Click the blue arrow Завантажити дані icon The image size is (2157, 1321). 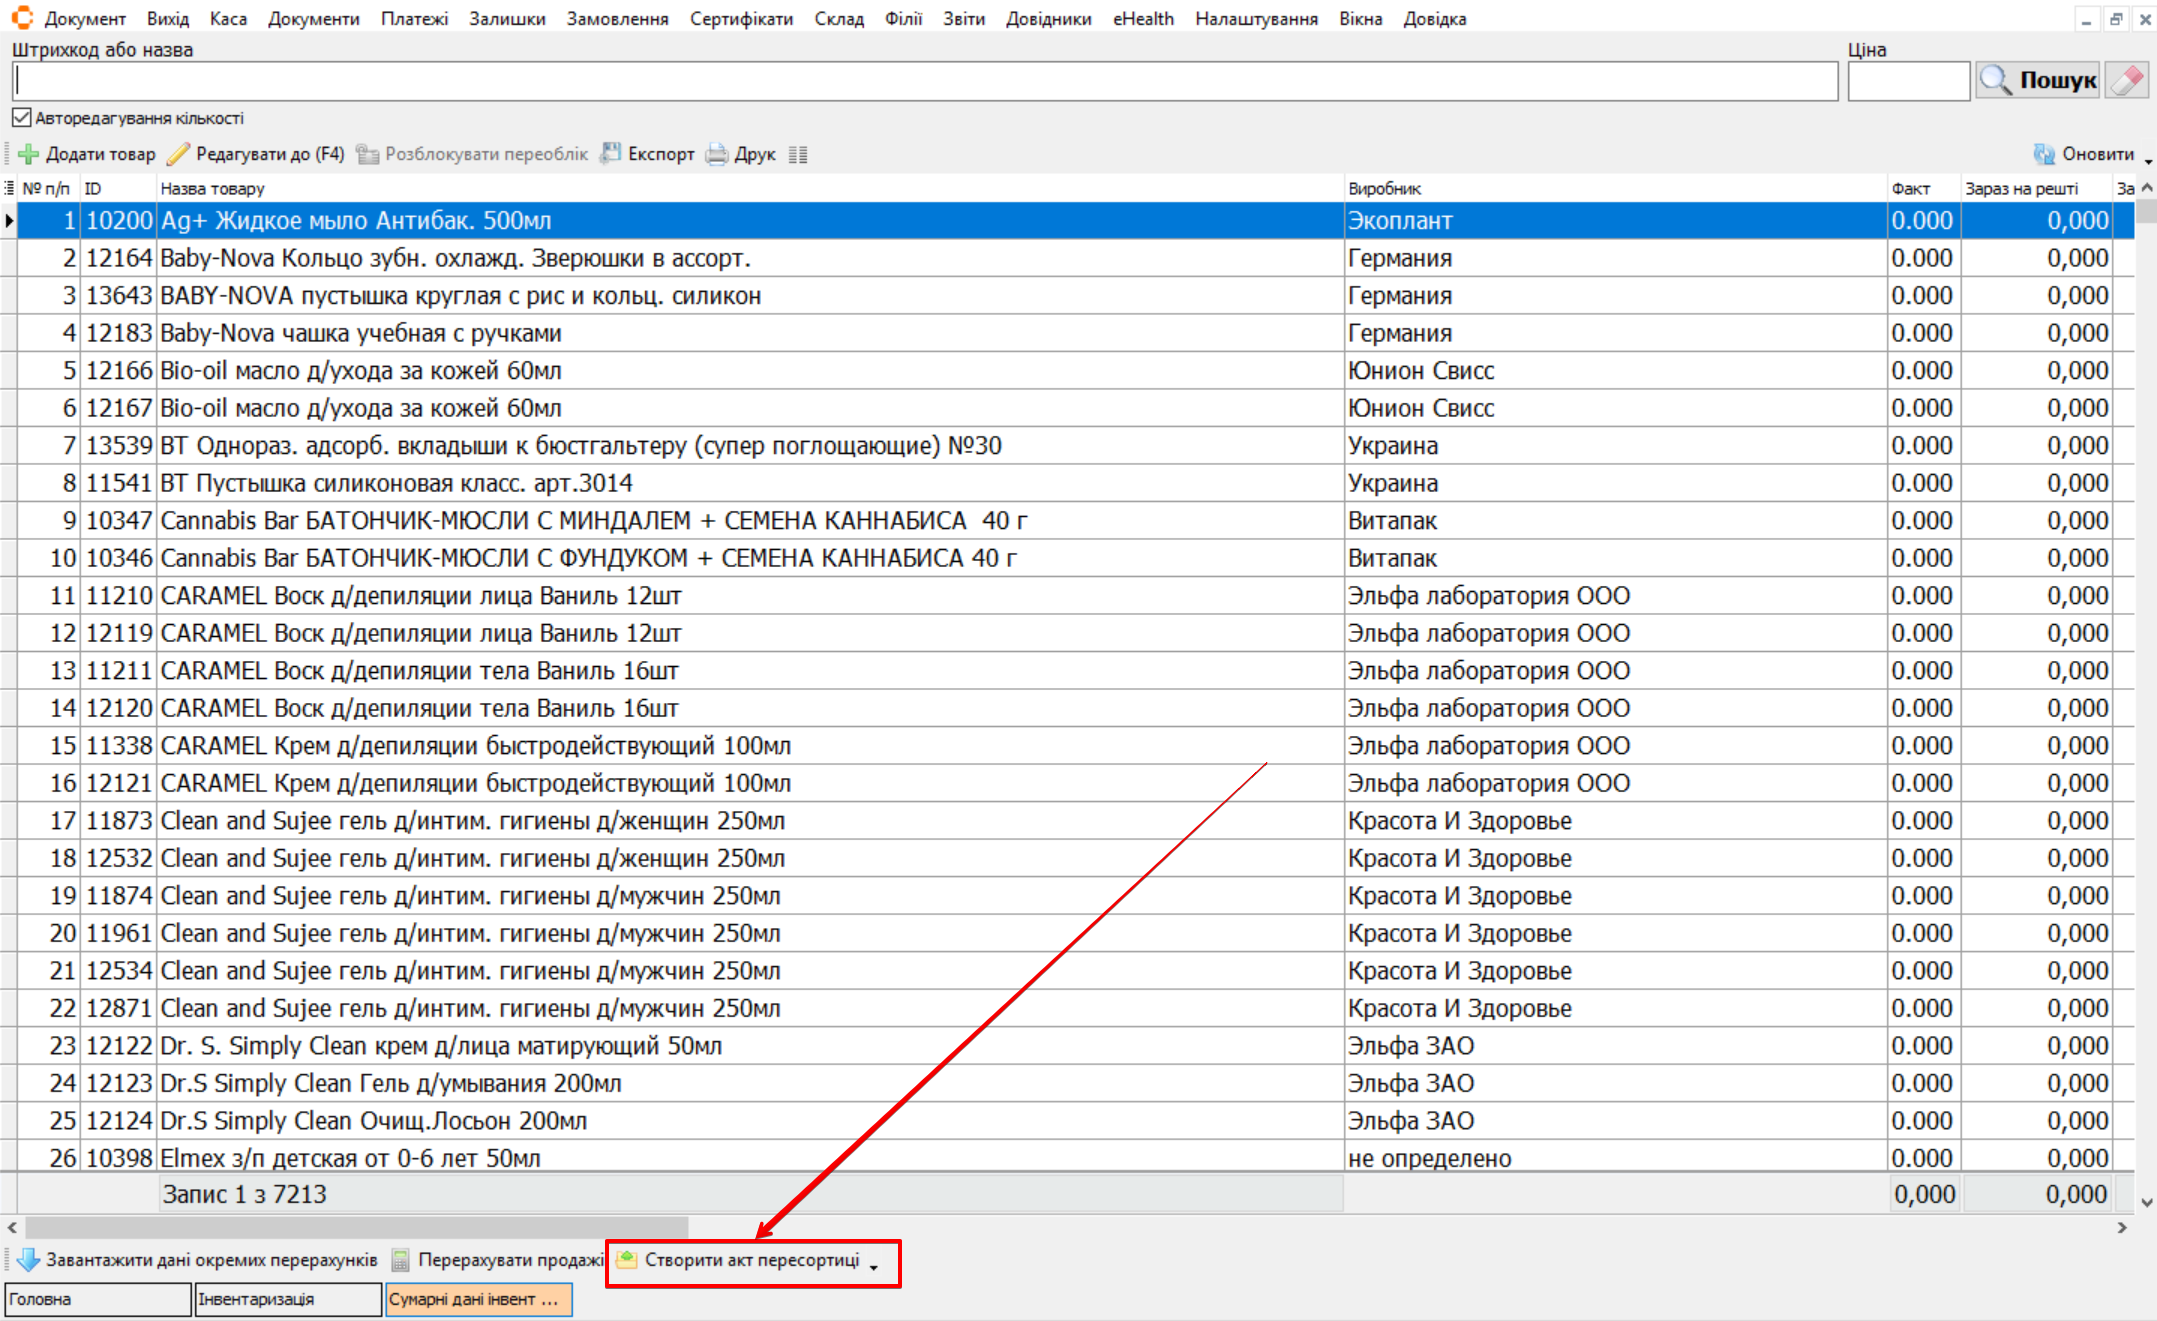tap(28, 1260)
